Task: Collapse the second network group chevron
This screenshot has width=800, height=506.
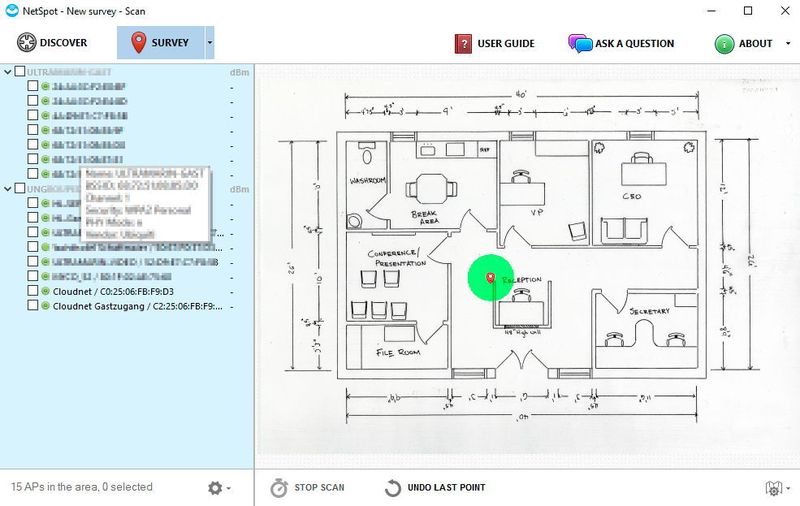Action: pos(7,189)
